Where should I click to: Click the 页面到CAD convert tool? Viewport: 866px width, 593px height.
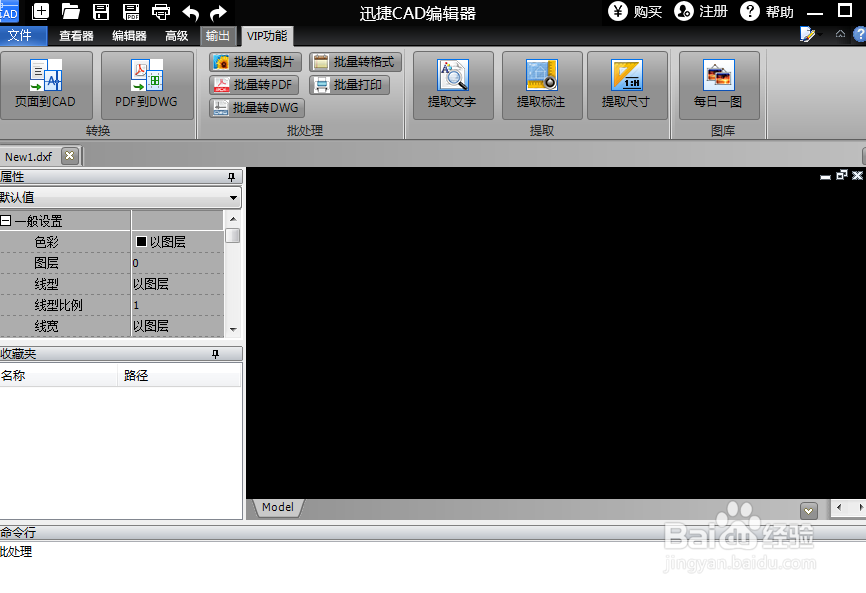(46, 85)
